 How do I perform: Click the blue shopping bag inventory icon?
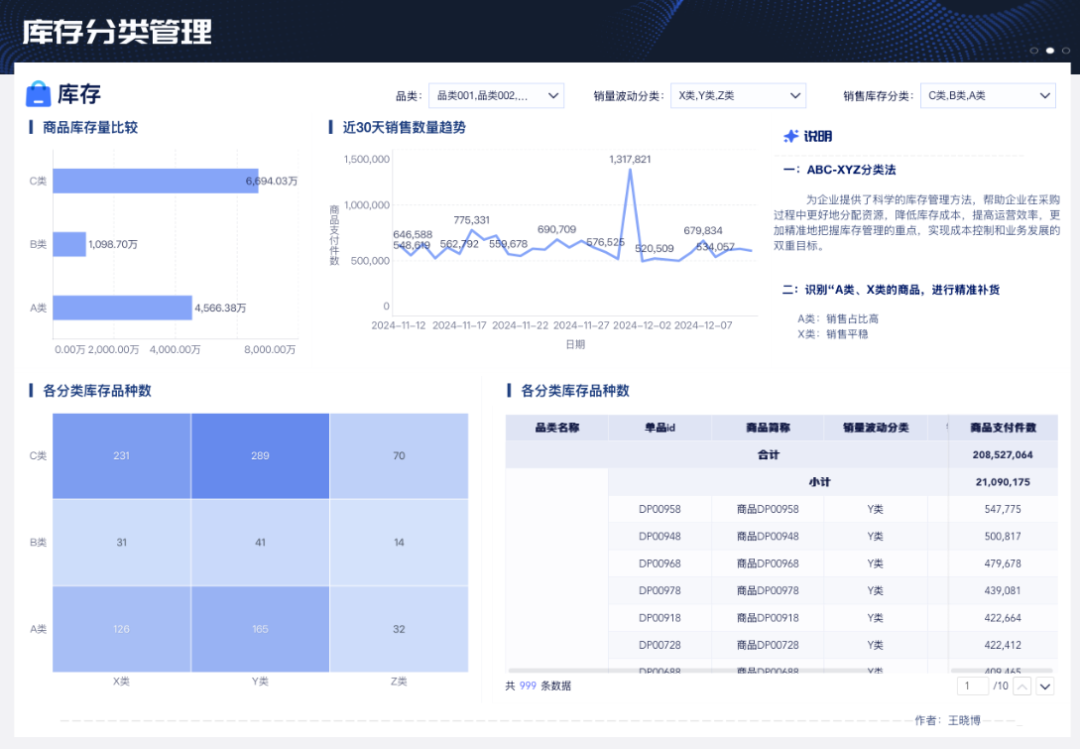pos(39,94)
